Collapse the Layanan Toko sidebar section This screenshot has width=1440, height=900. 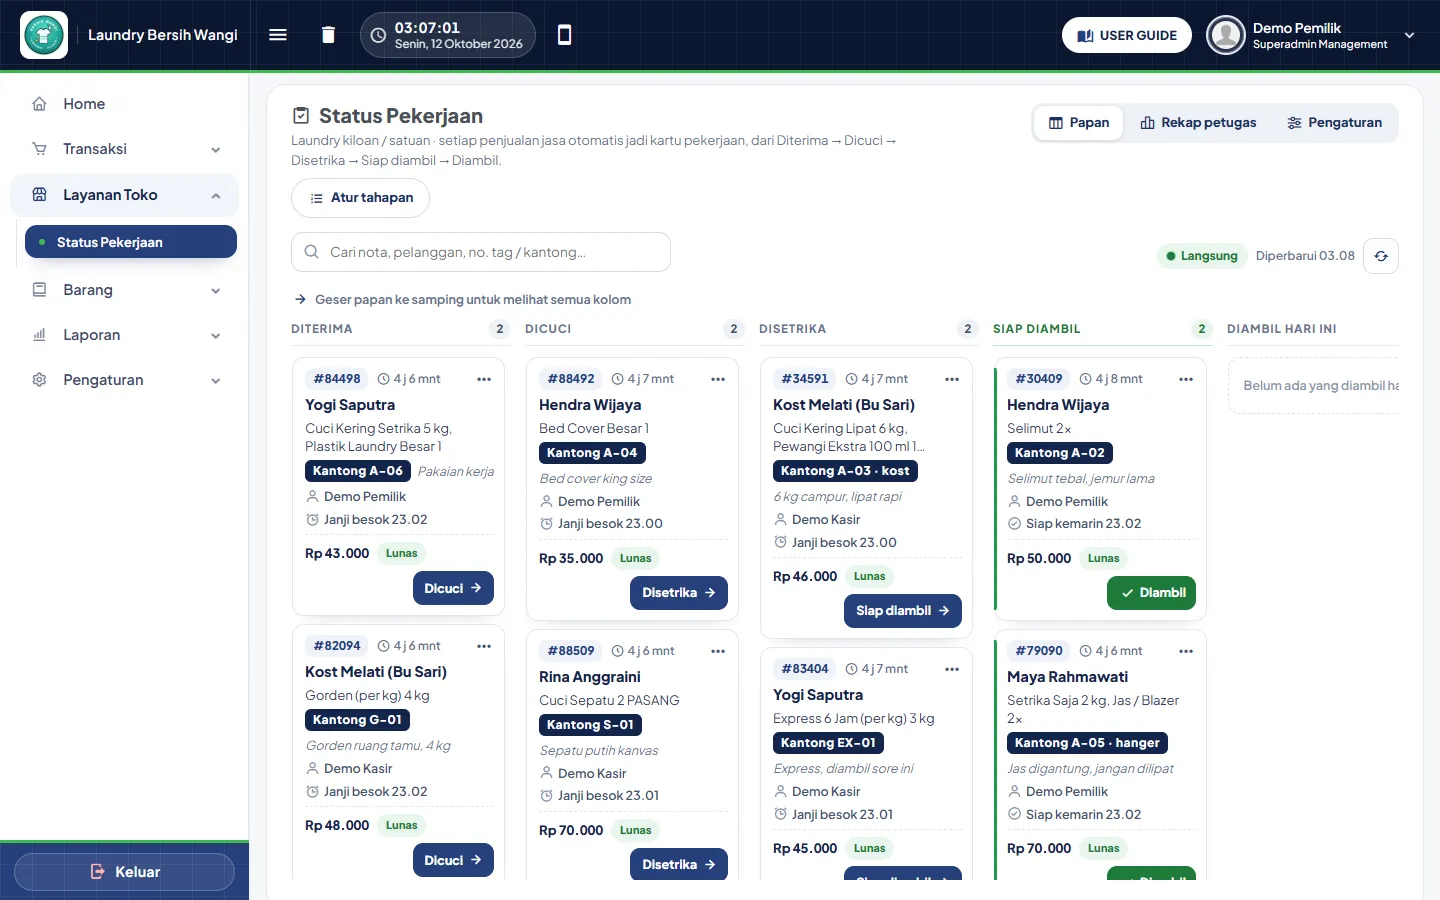tap(124, 195)
